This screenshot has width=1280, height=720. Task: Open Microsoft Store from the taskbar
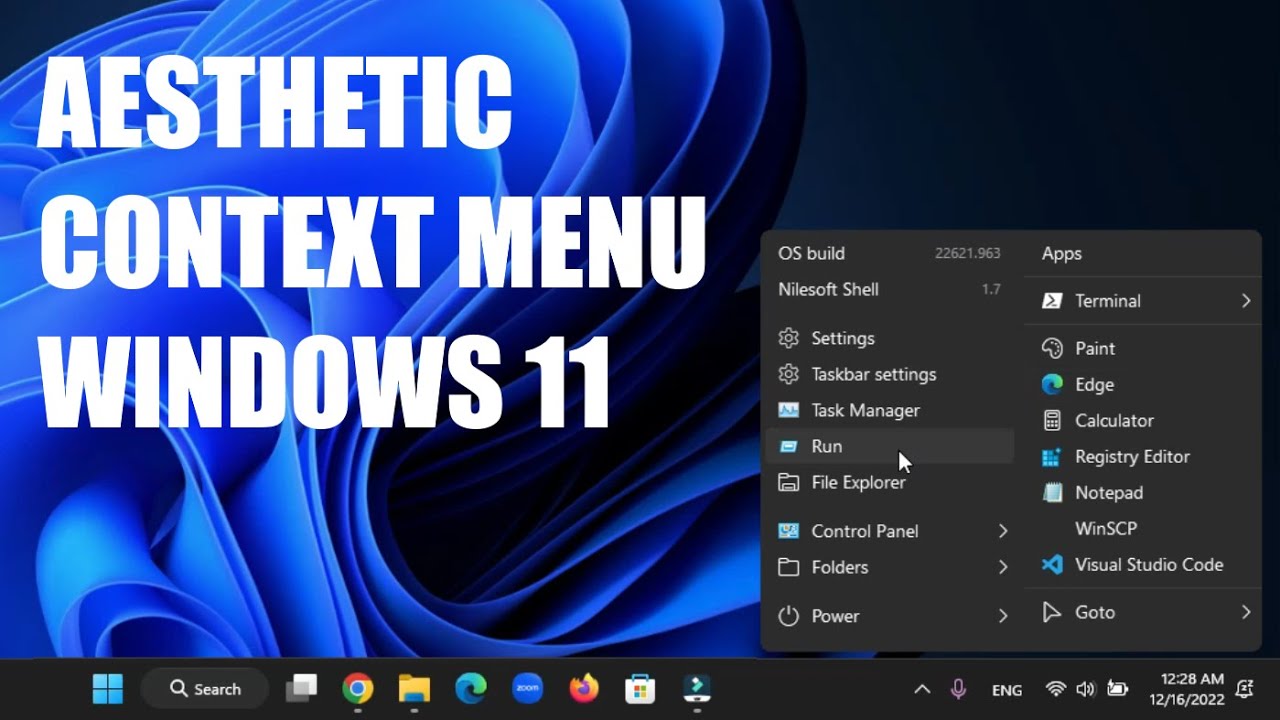click(x=640, y=688)
